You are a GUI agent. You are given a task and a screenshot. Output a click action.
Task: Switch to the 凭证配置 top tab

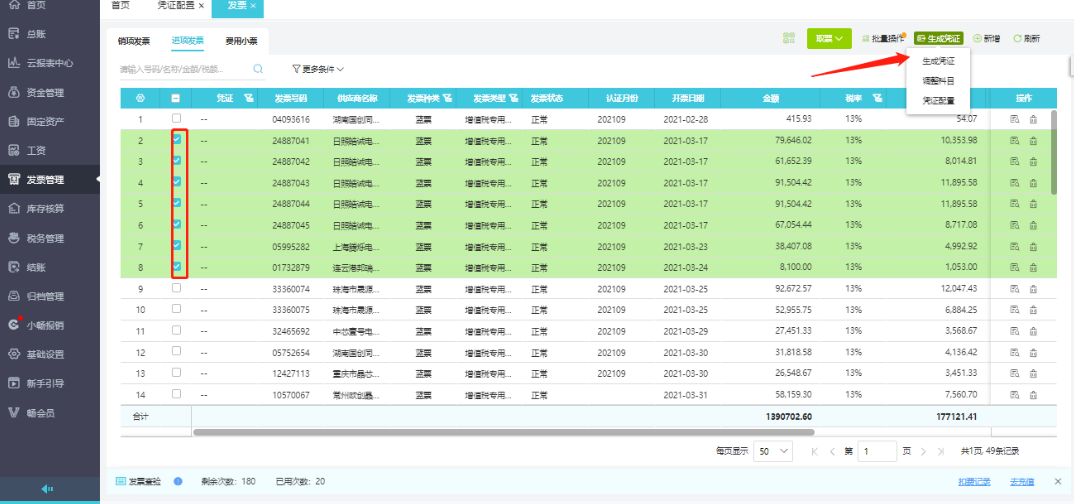point(176,5)
